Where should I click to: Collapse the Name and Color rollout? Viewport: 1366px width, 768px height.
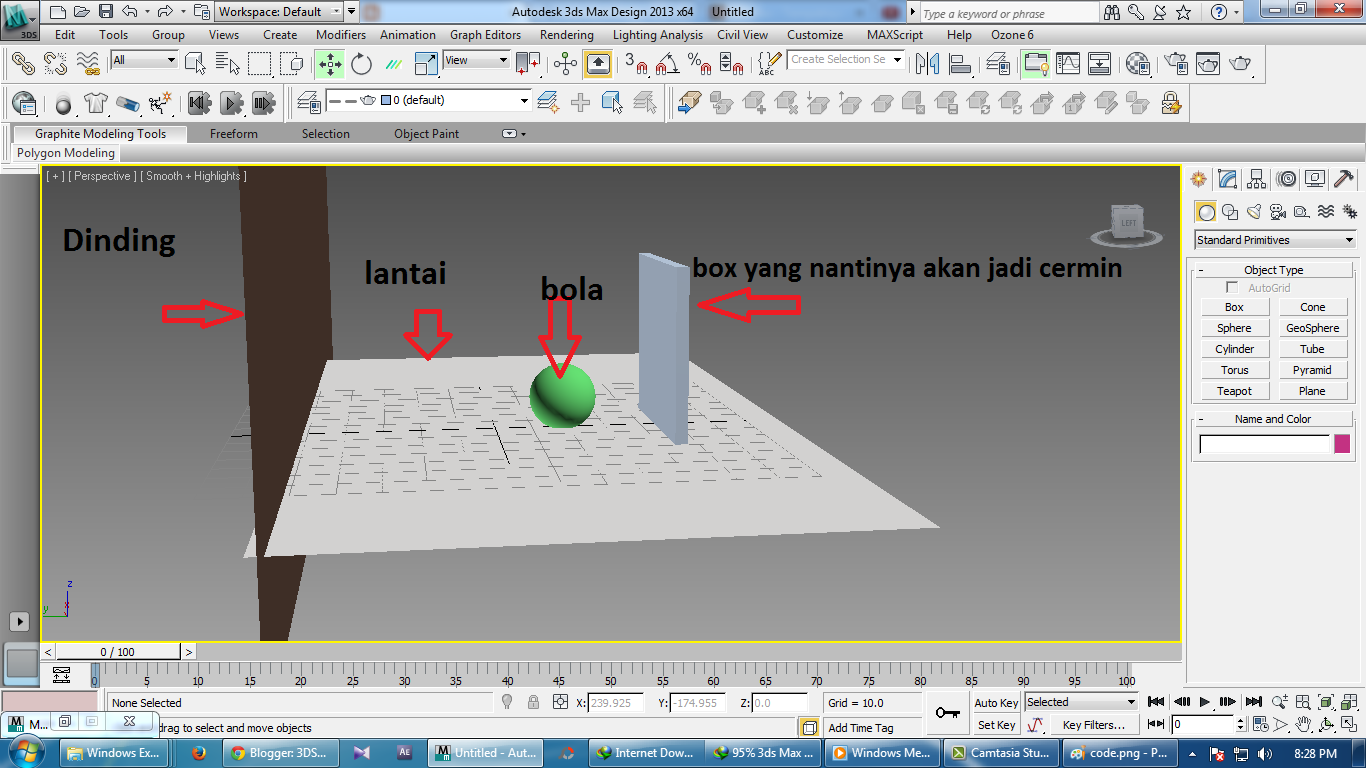point(1273,419)
